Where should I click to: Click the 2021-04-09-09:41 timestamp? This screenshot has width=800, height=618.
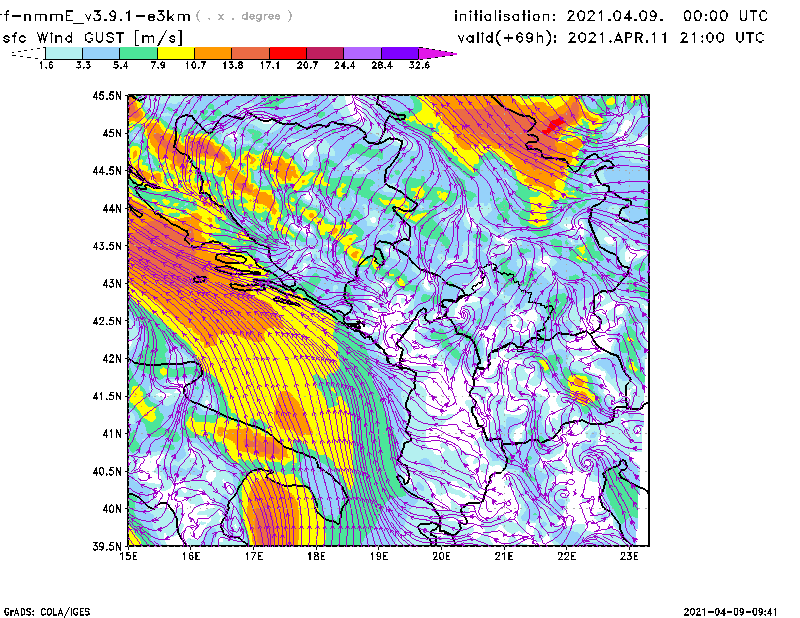click(730, 612)
